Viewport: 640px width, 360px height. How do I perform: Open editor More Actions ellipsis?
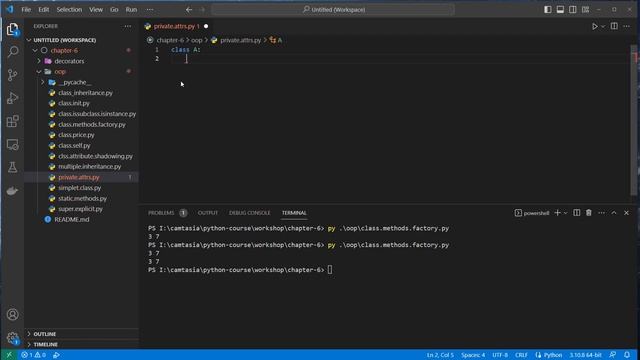tap(627, 26)
